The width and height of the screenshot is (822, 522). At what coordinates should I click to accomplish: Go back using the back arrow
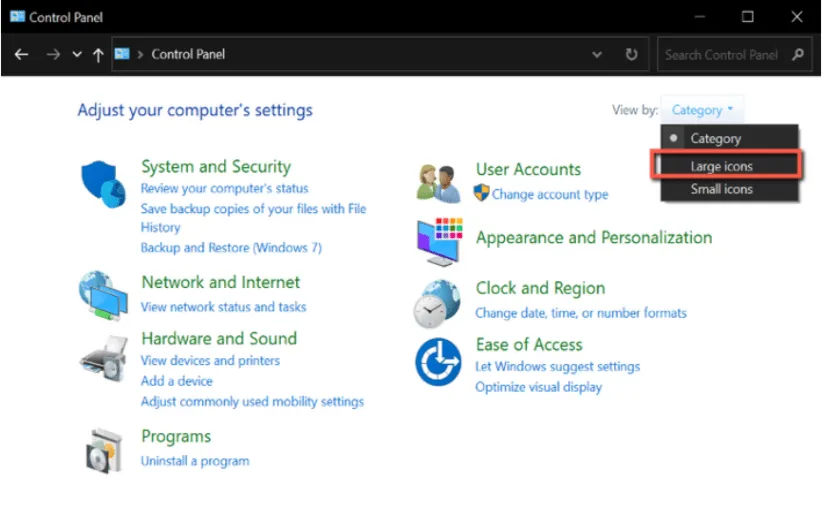[21, 55]
